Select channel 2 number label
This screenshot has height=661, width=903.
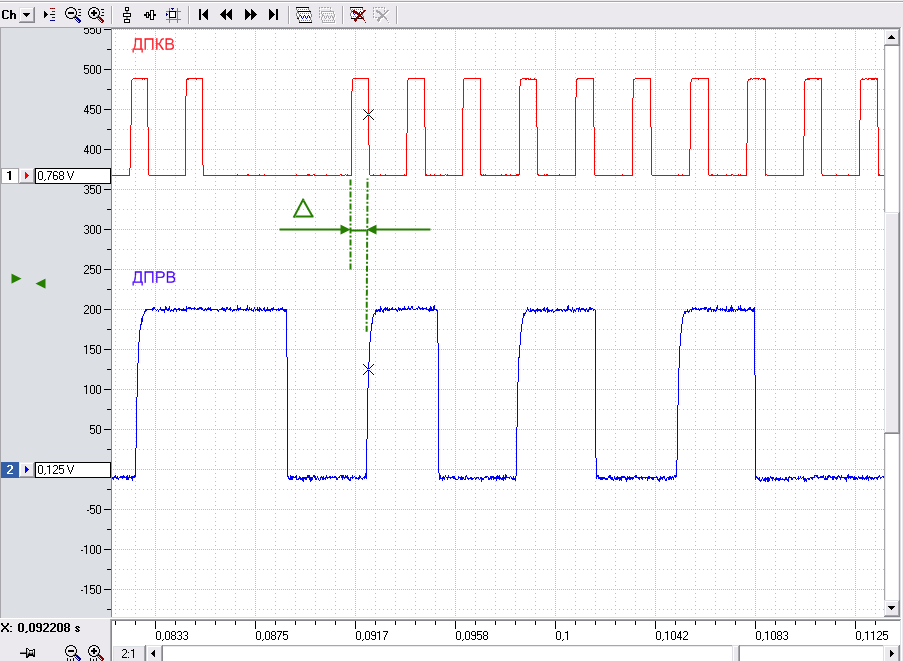click(9, 470)
